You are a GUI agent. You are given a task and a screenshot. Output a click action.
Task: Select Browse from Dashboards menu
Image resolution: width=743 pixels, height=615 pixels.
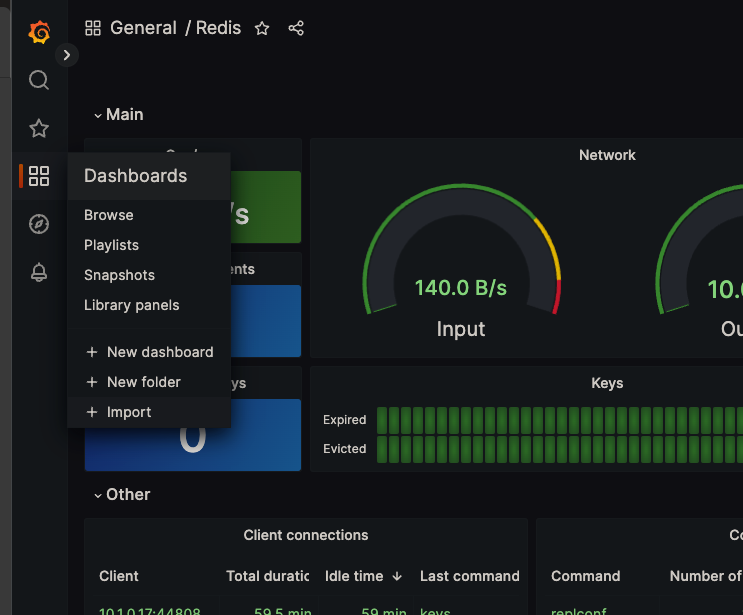pos(109,215)
